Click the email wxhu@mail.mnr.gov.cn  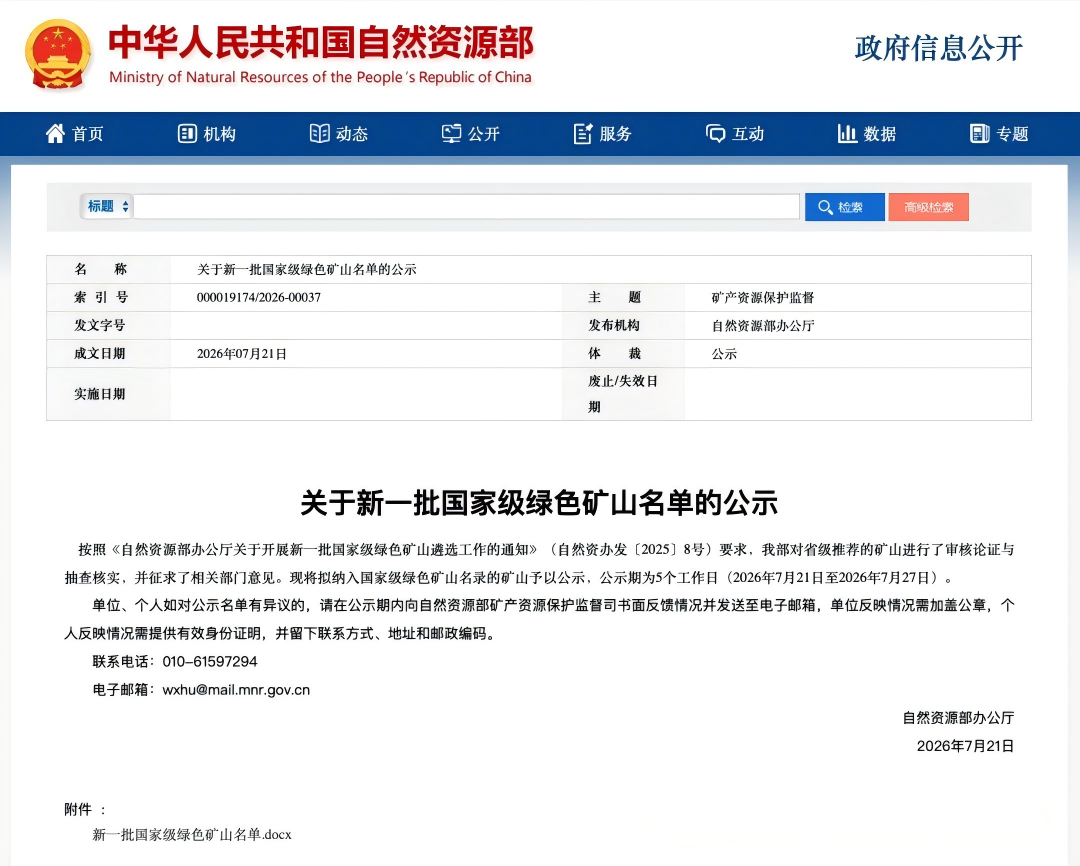click(236, 690)
